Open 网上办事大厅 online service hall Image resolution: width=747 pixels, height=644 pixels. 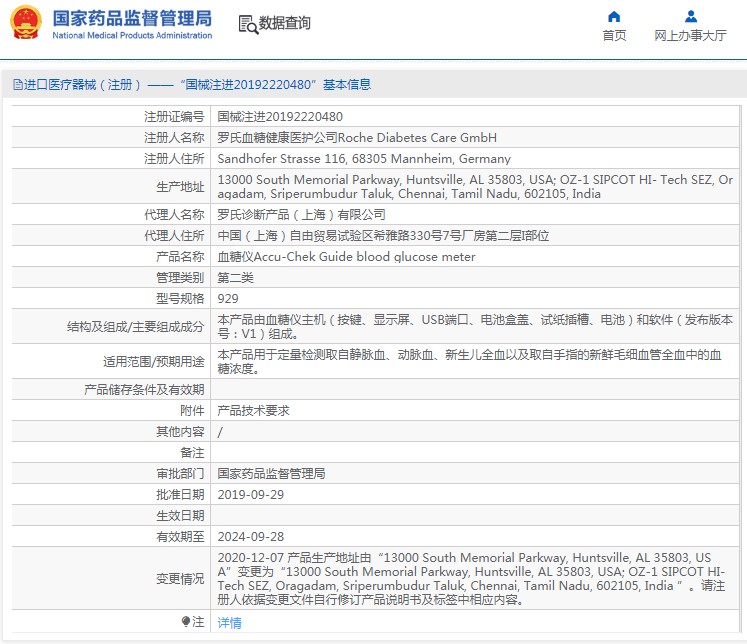pos(690,35)
